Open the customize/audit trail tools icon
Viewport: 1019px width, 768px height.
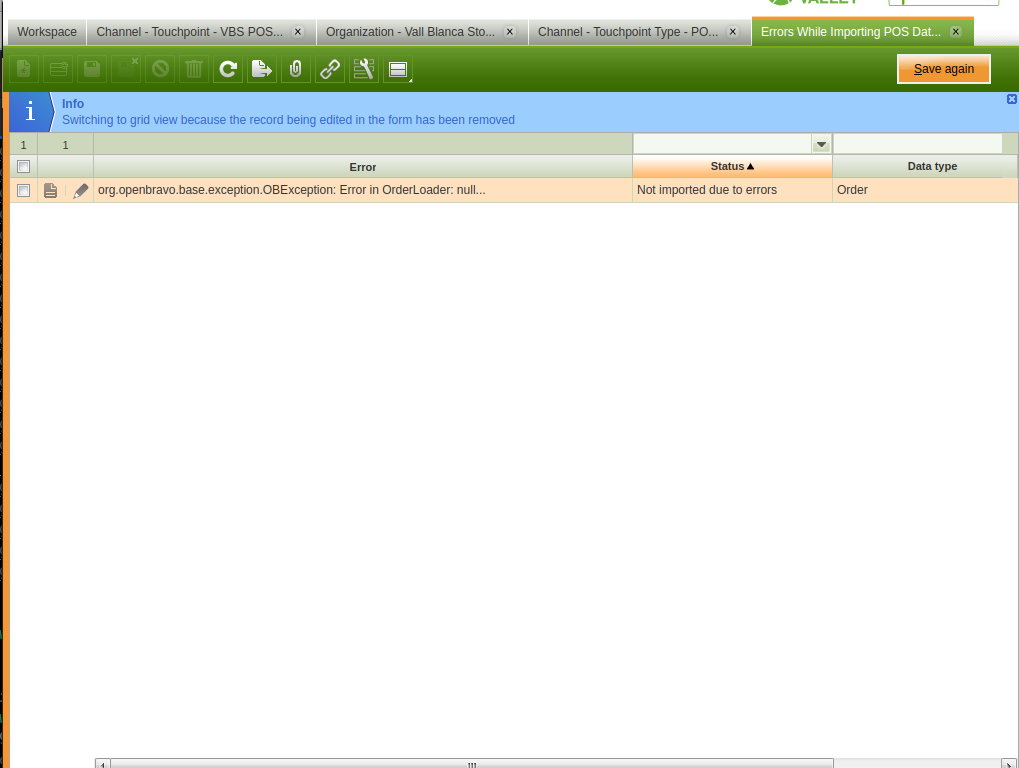[x=363, y=69]
